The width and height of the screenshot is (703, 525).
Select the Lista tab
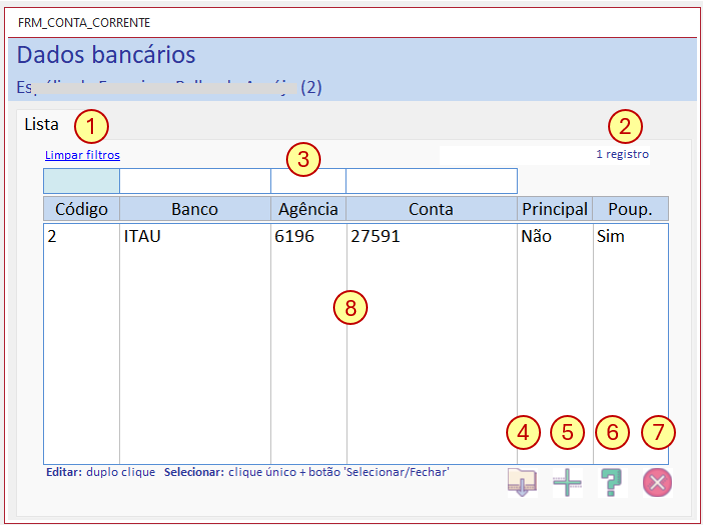(42, 124)
